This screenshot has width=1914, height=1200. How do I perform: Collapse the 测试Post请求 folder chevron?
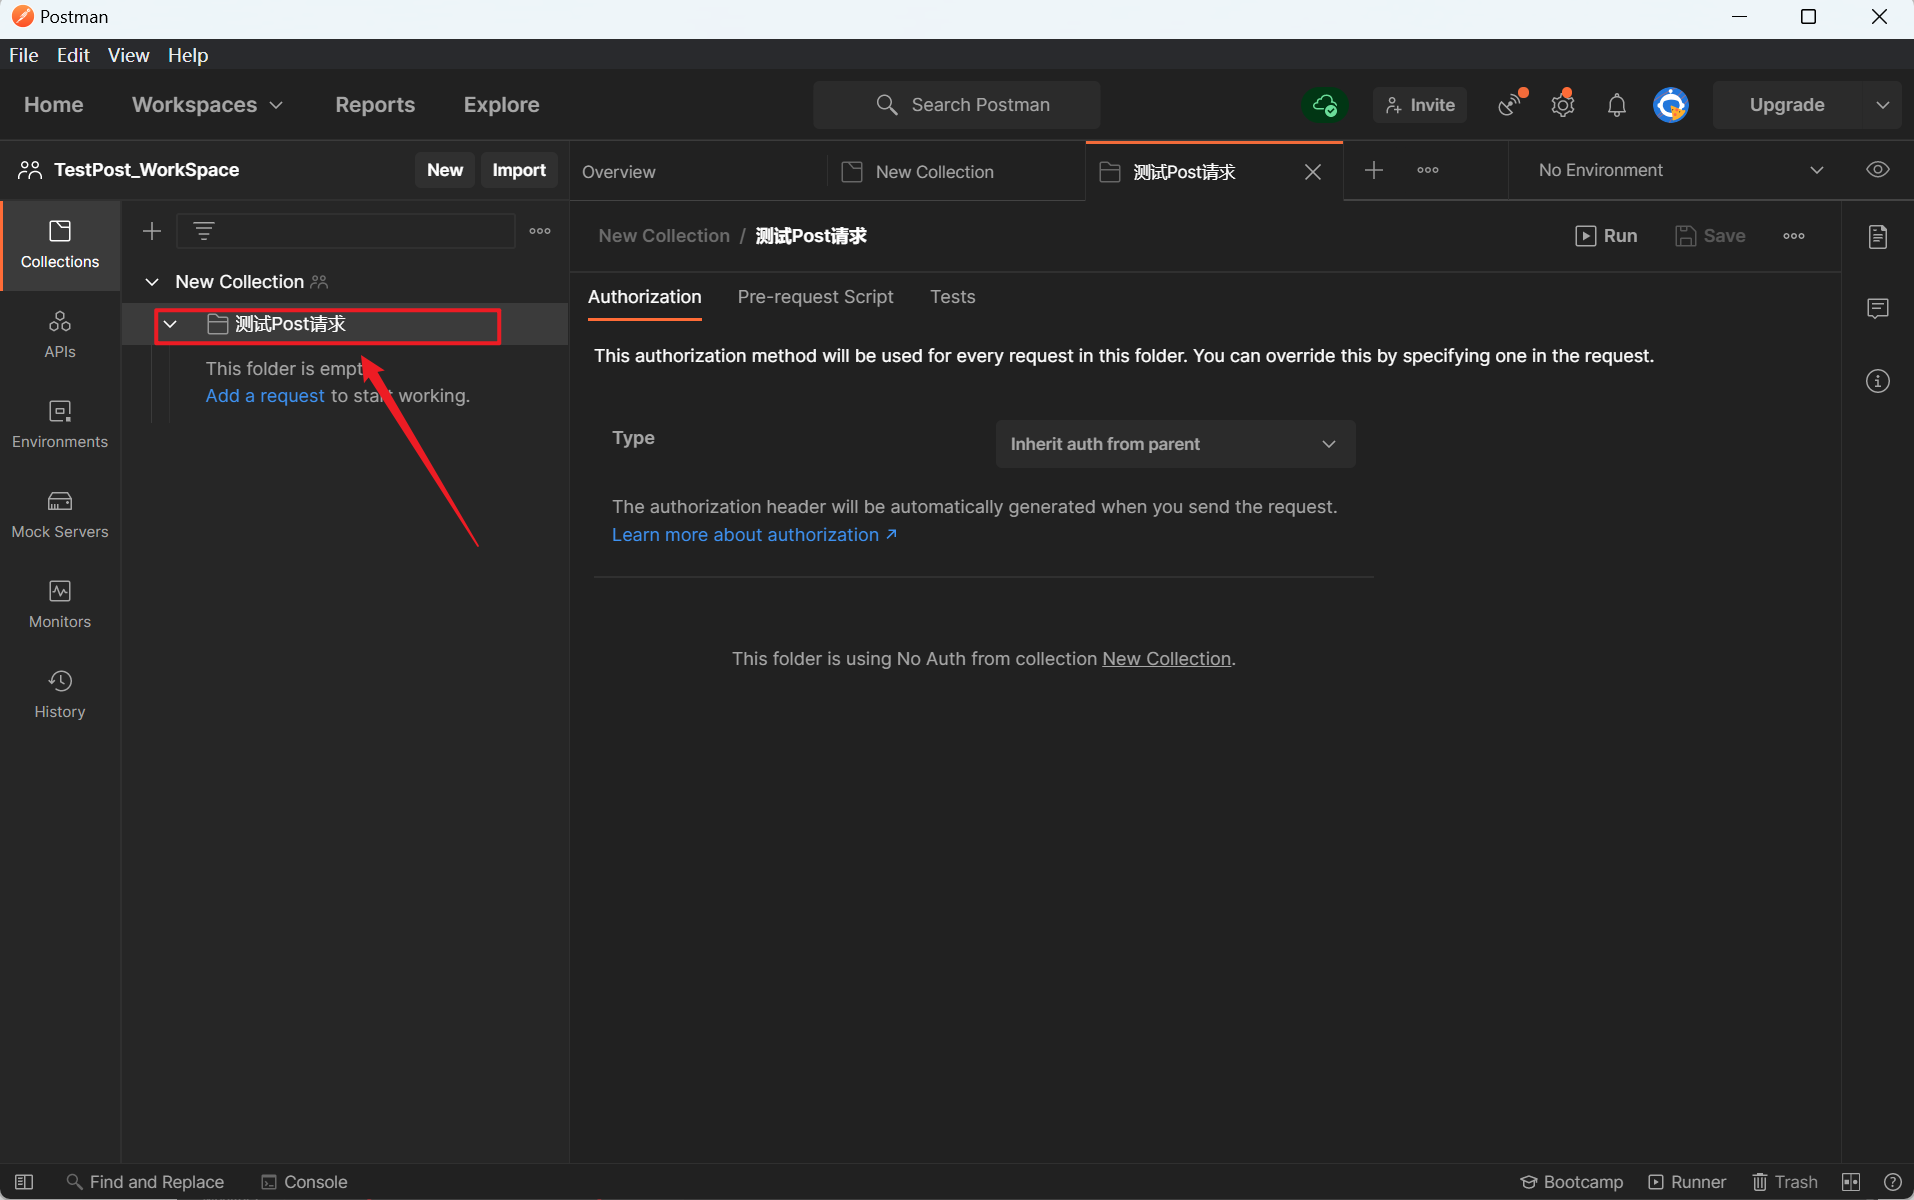click(171, 324)
